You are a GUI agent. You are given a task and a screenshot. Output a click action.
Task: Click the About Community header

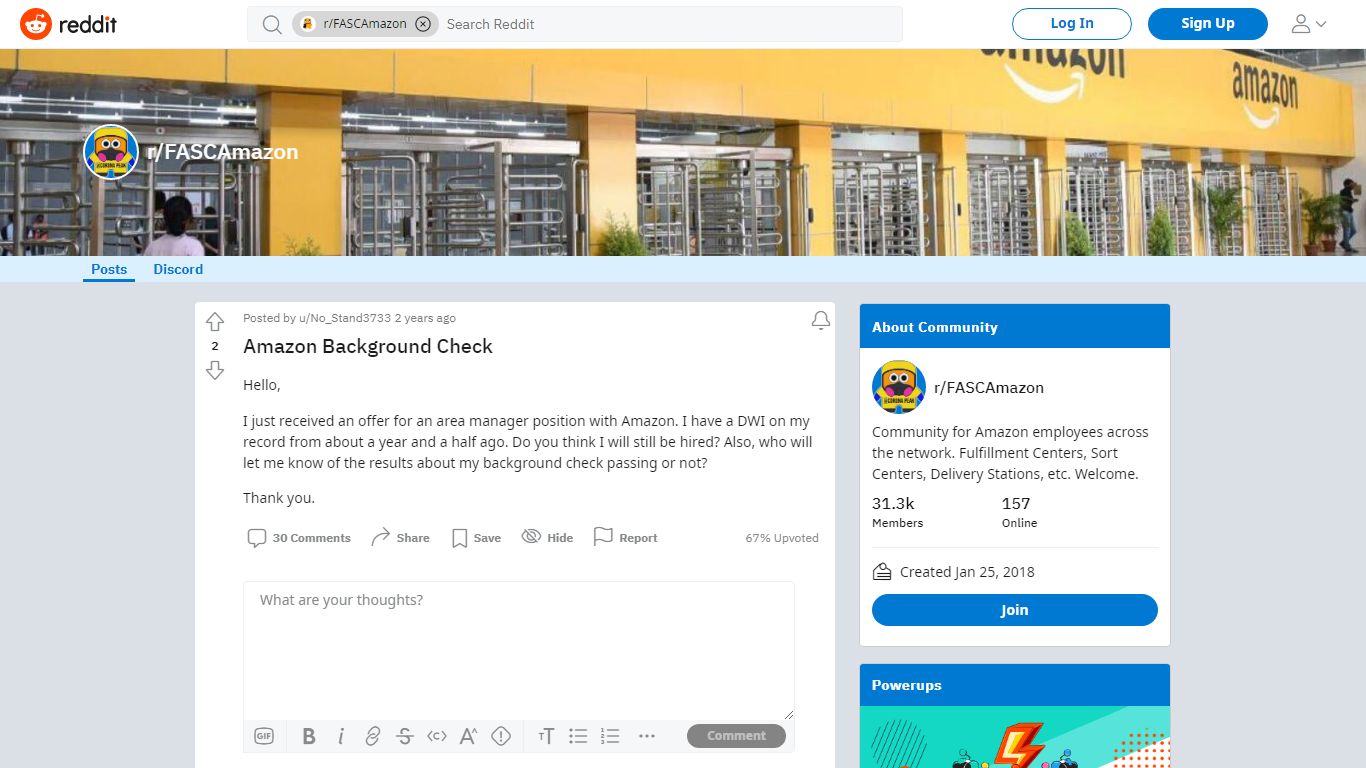pos(1015,327)
